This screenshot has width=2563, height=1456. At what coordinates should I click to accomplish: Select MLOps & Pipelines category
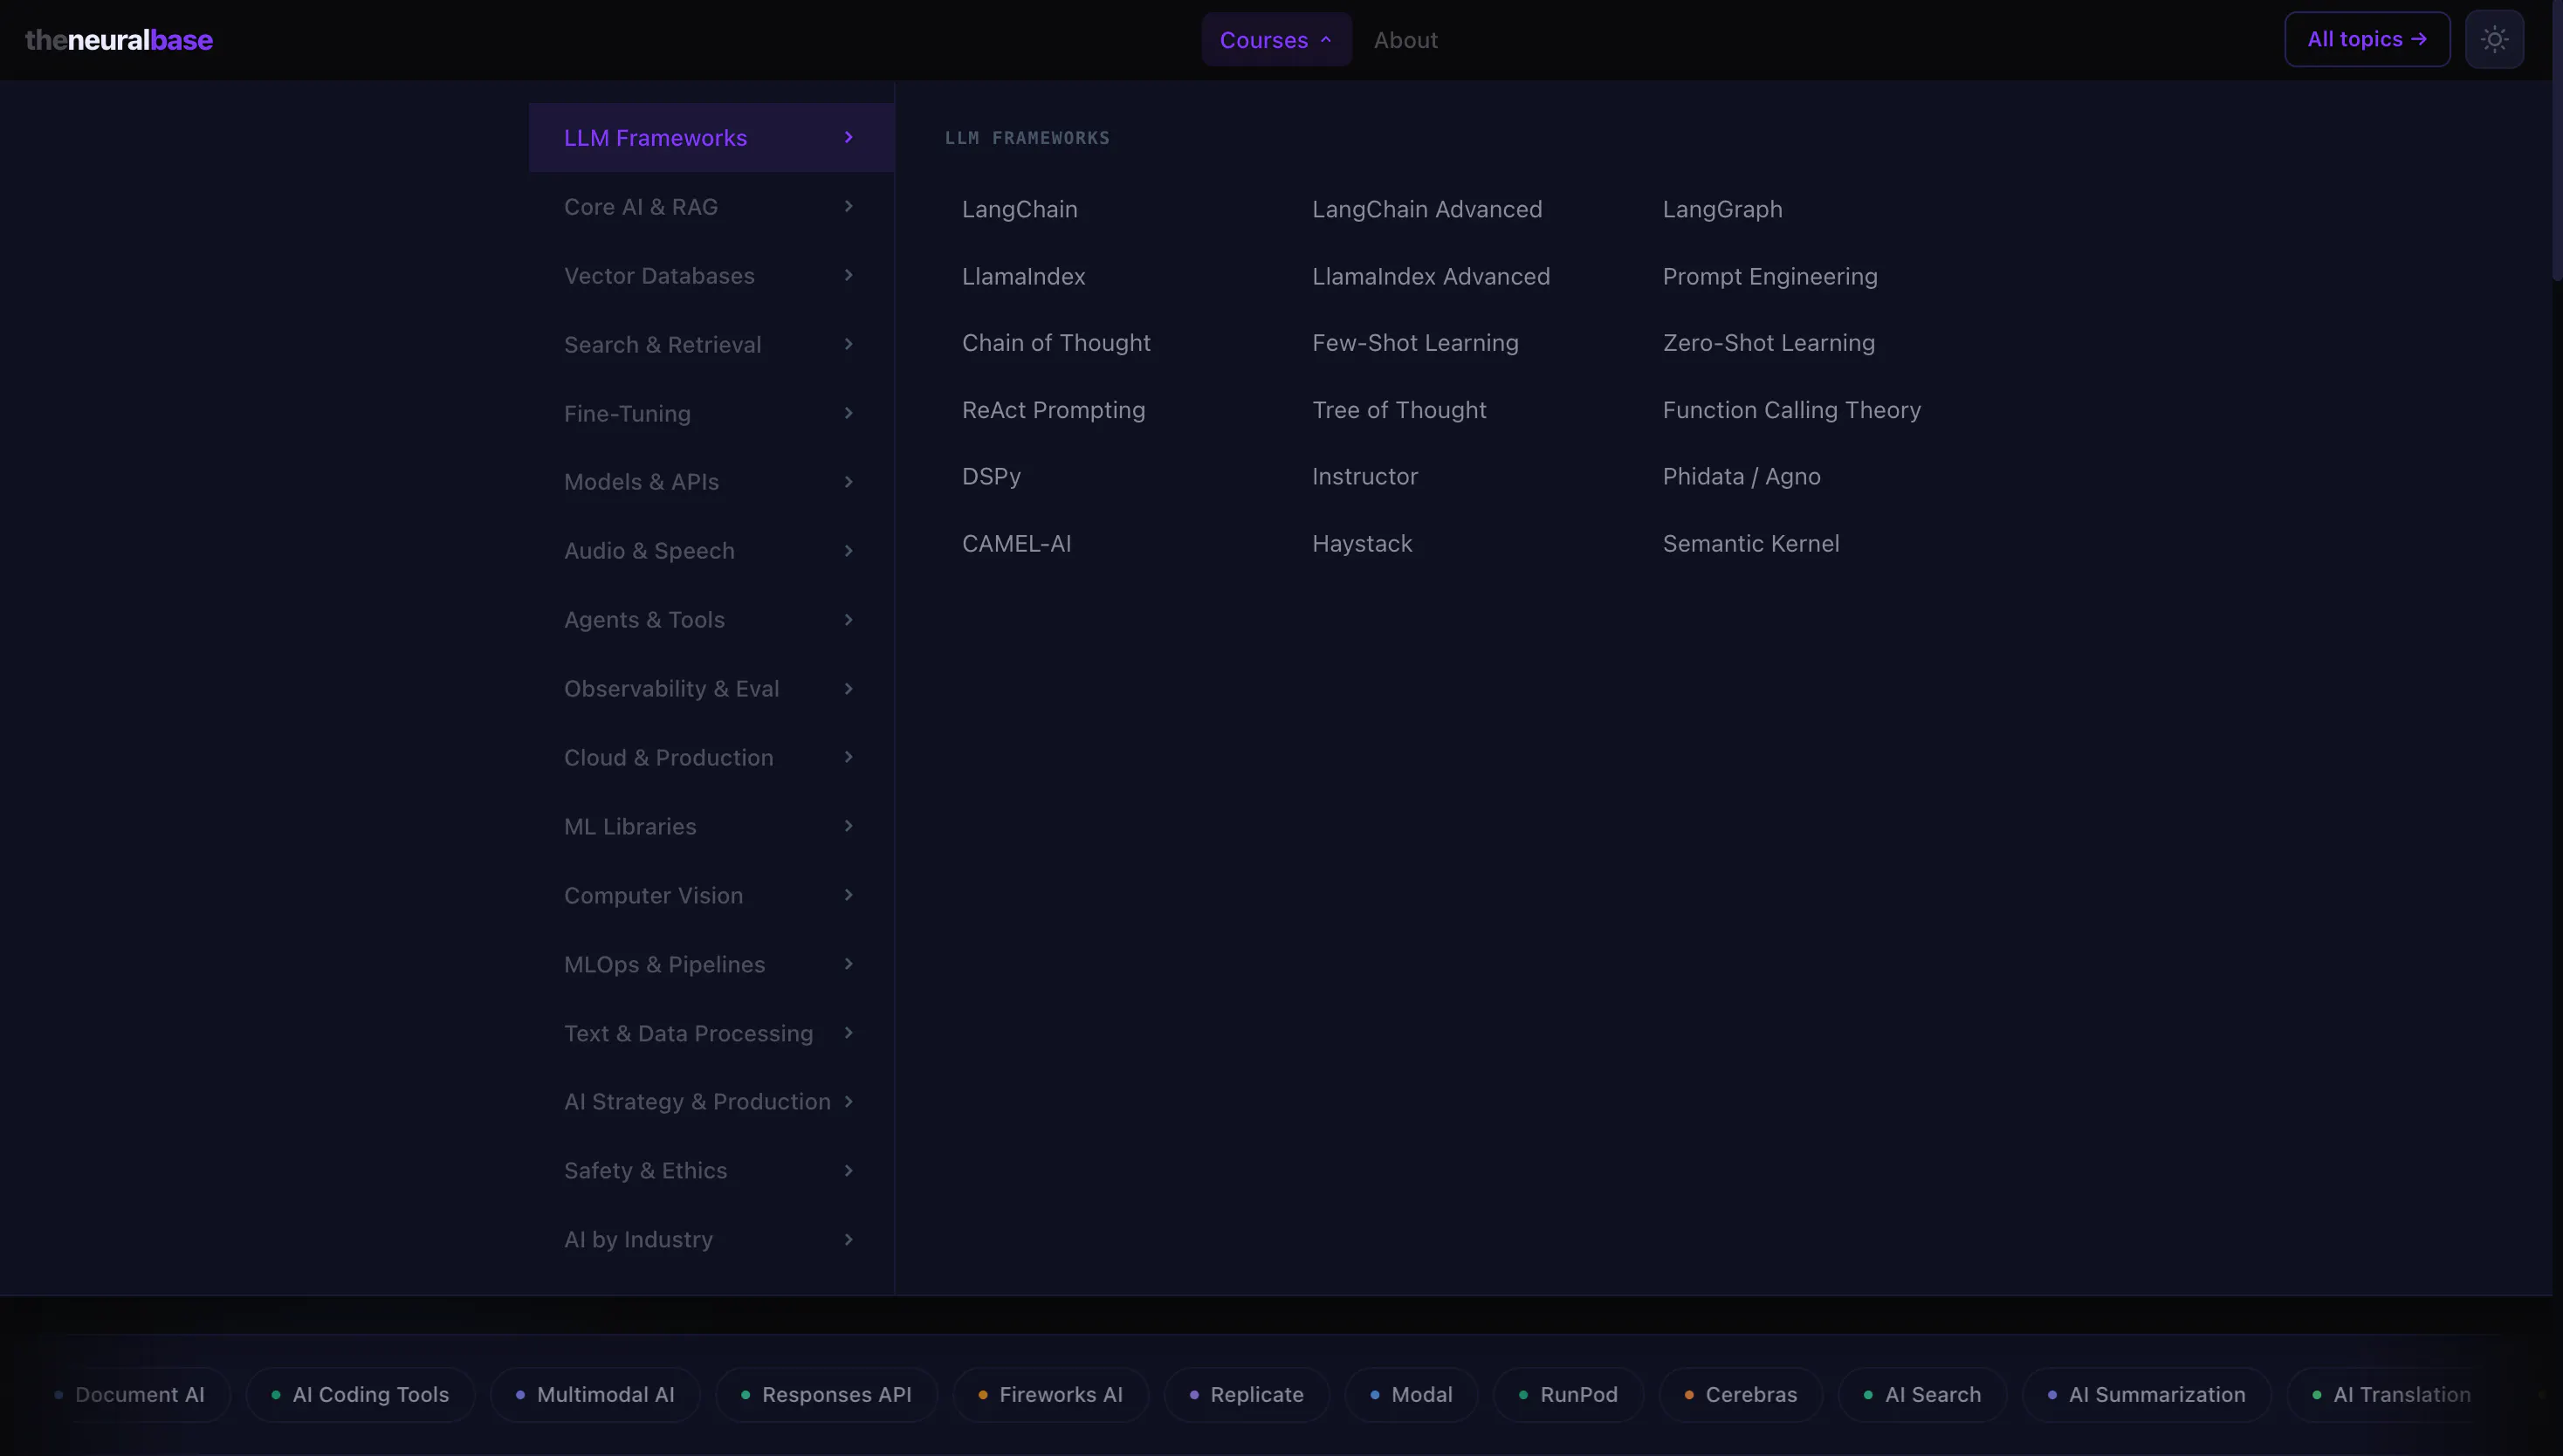pyautogui.click(x=711, y=965)
